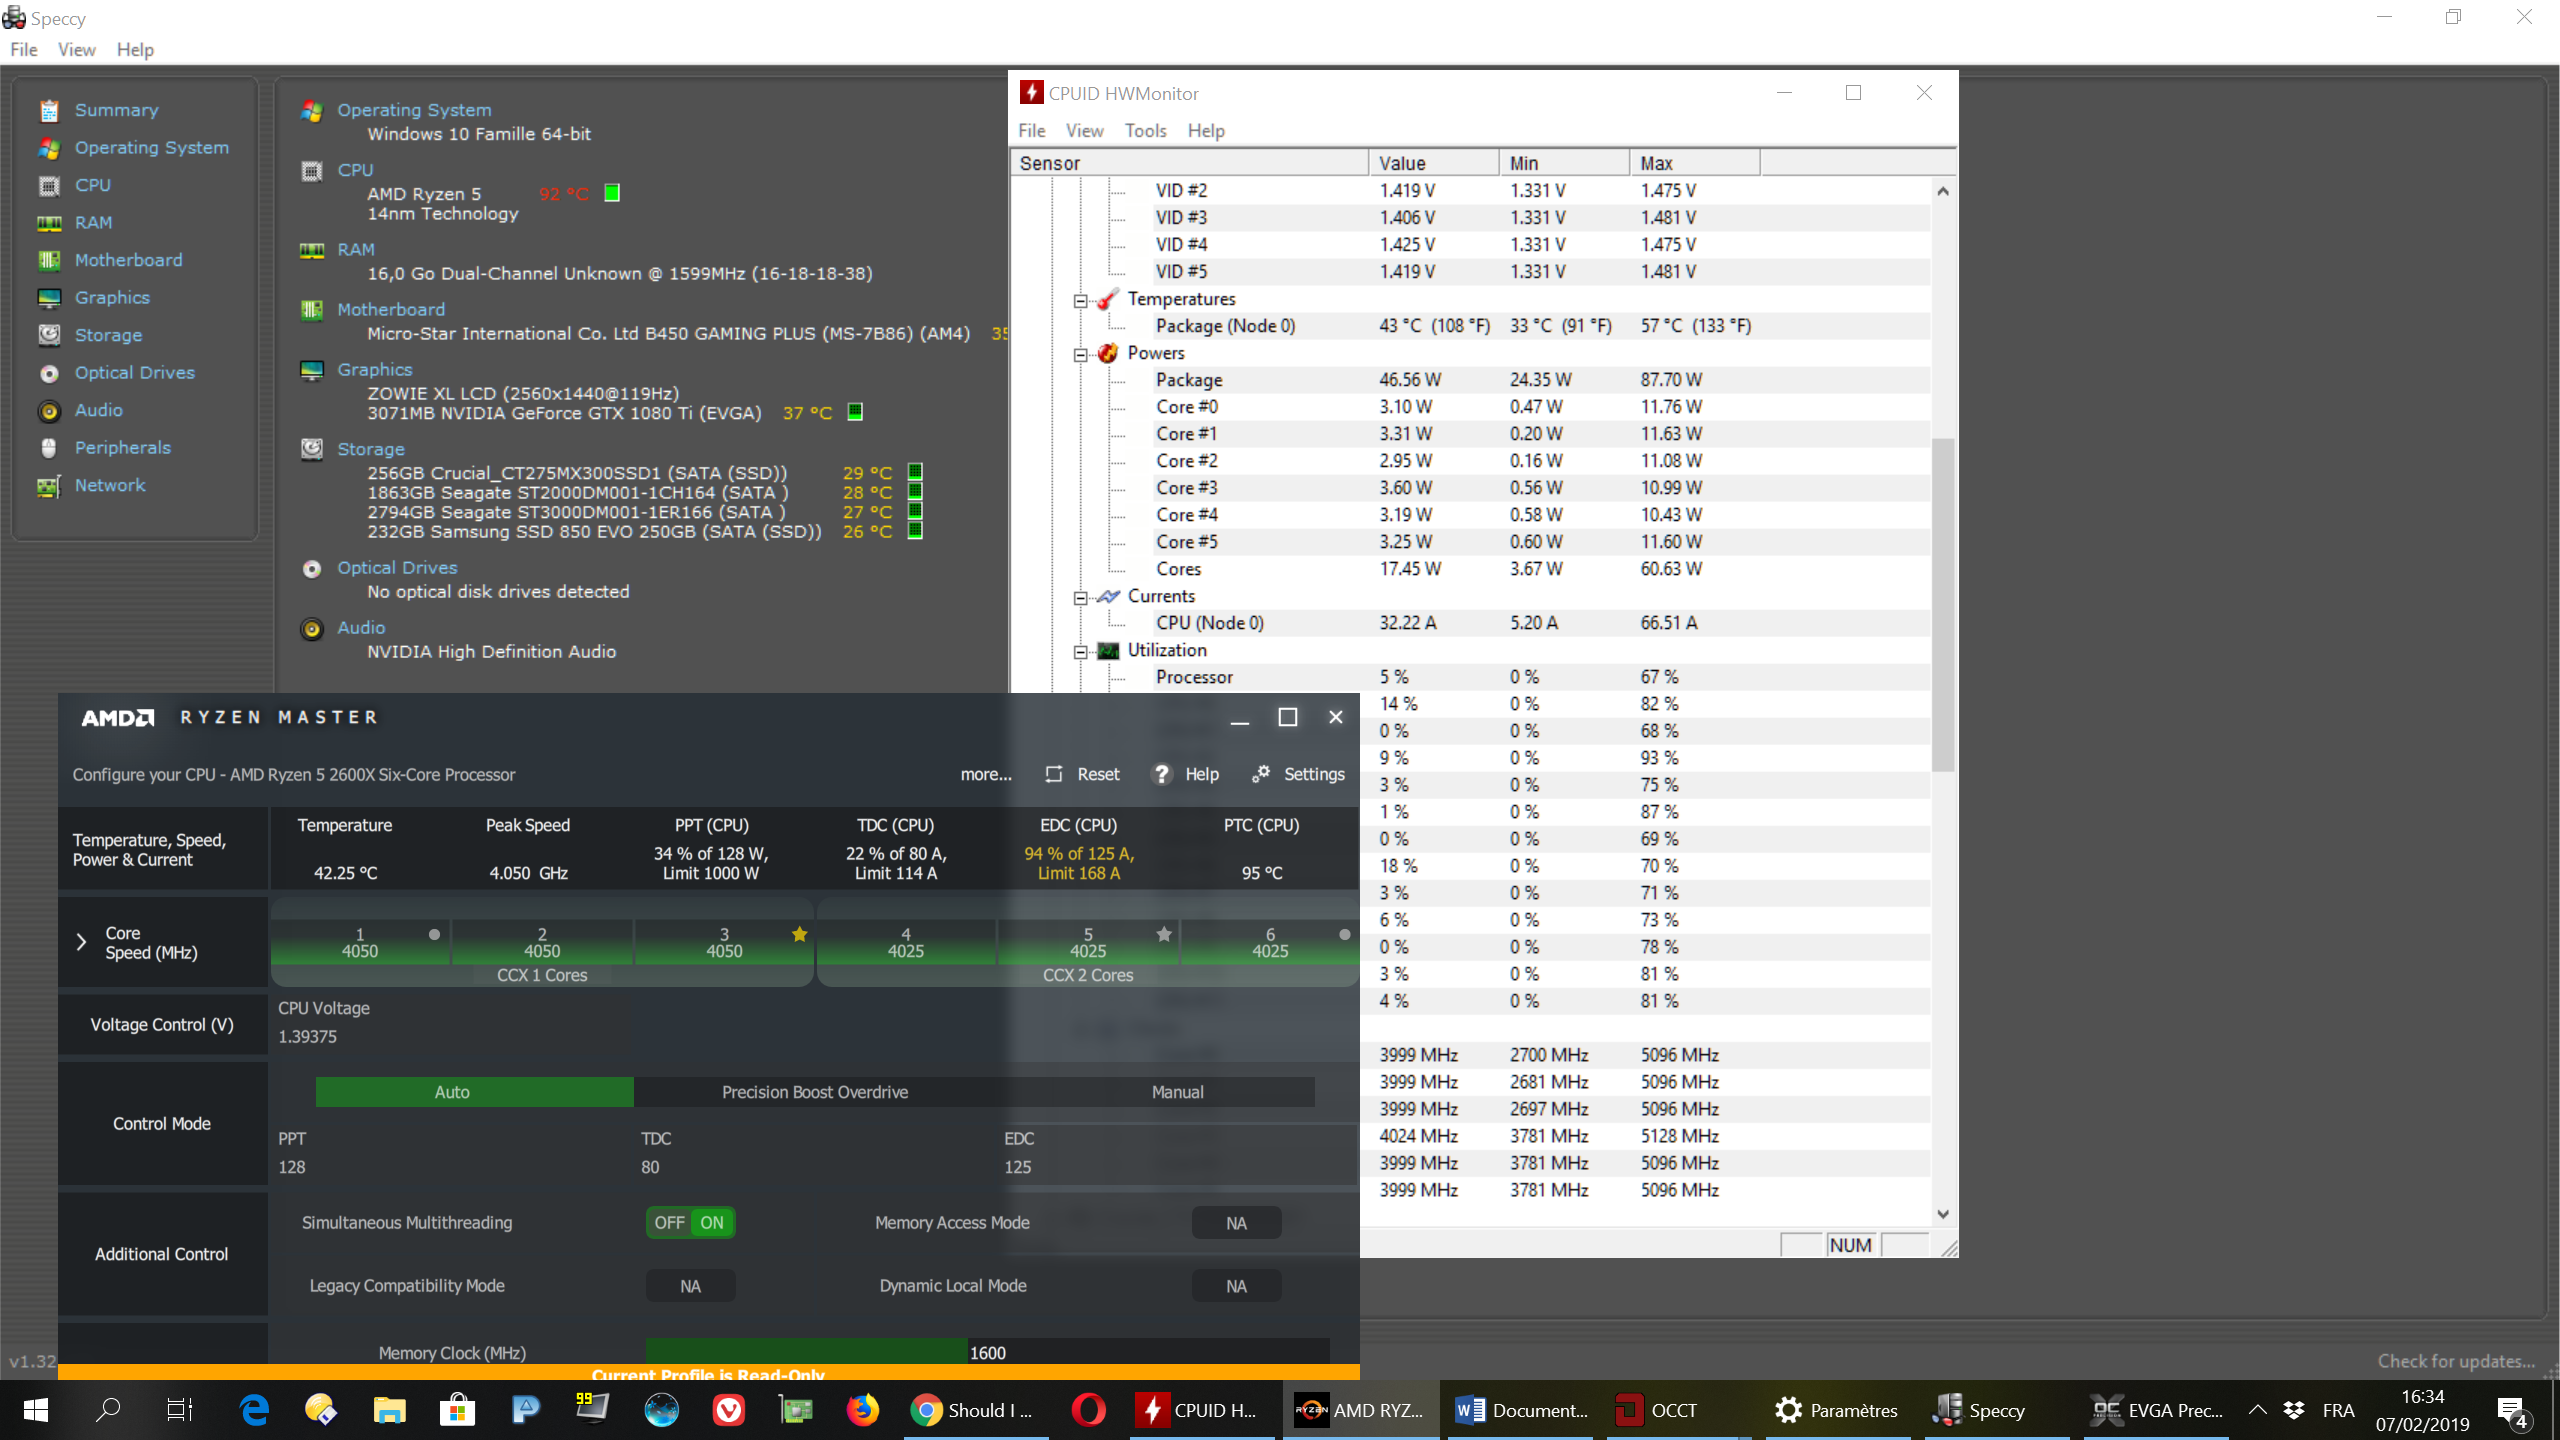
Task: Launch Microsoft Edge from taskbar
Action: 254,1410
